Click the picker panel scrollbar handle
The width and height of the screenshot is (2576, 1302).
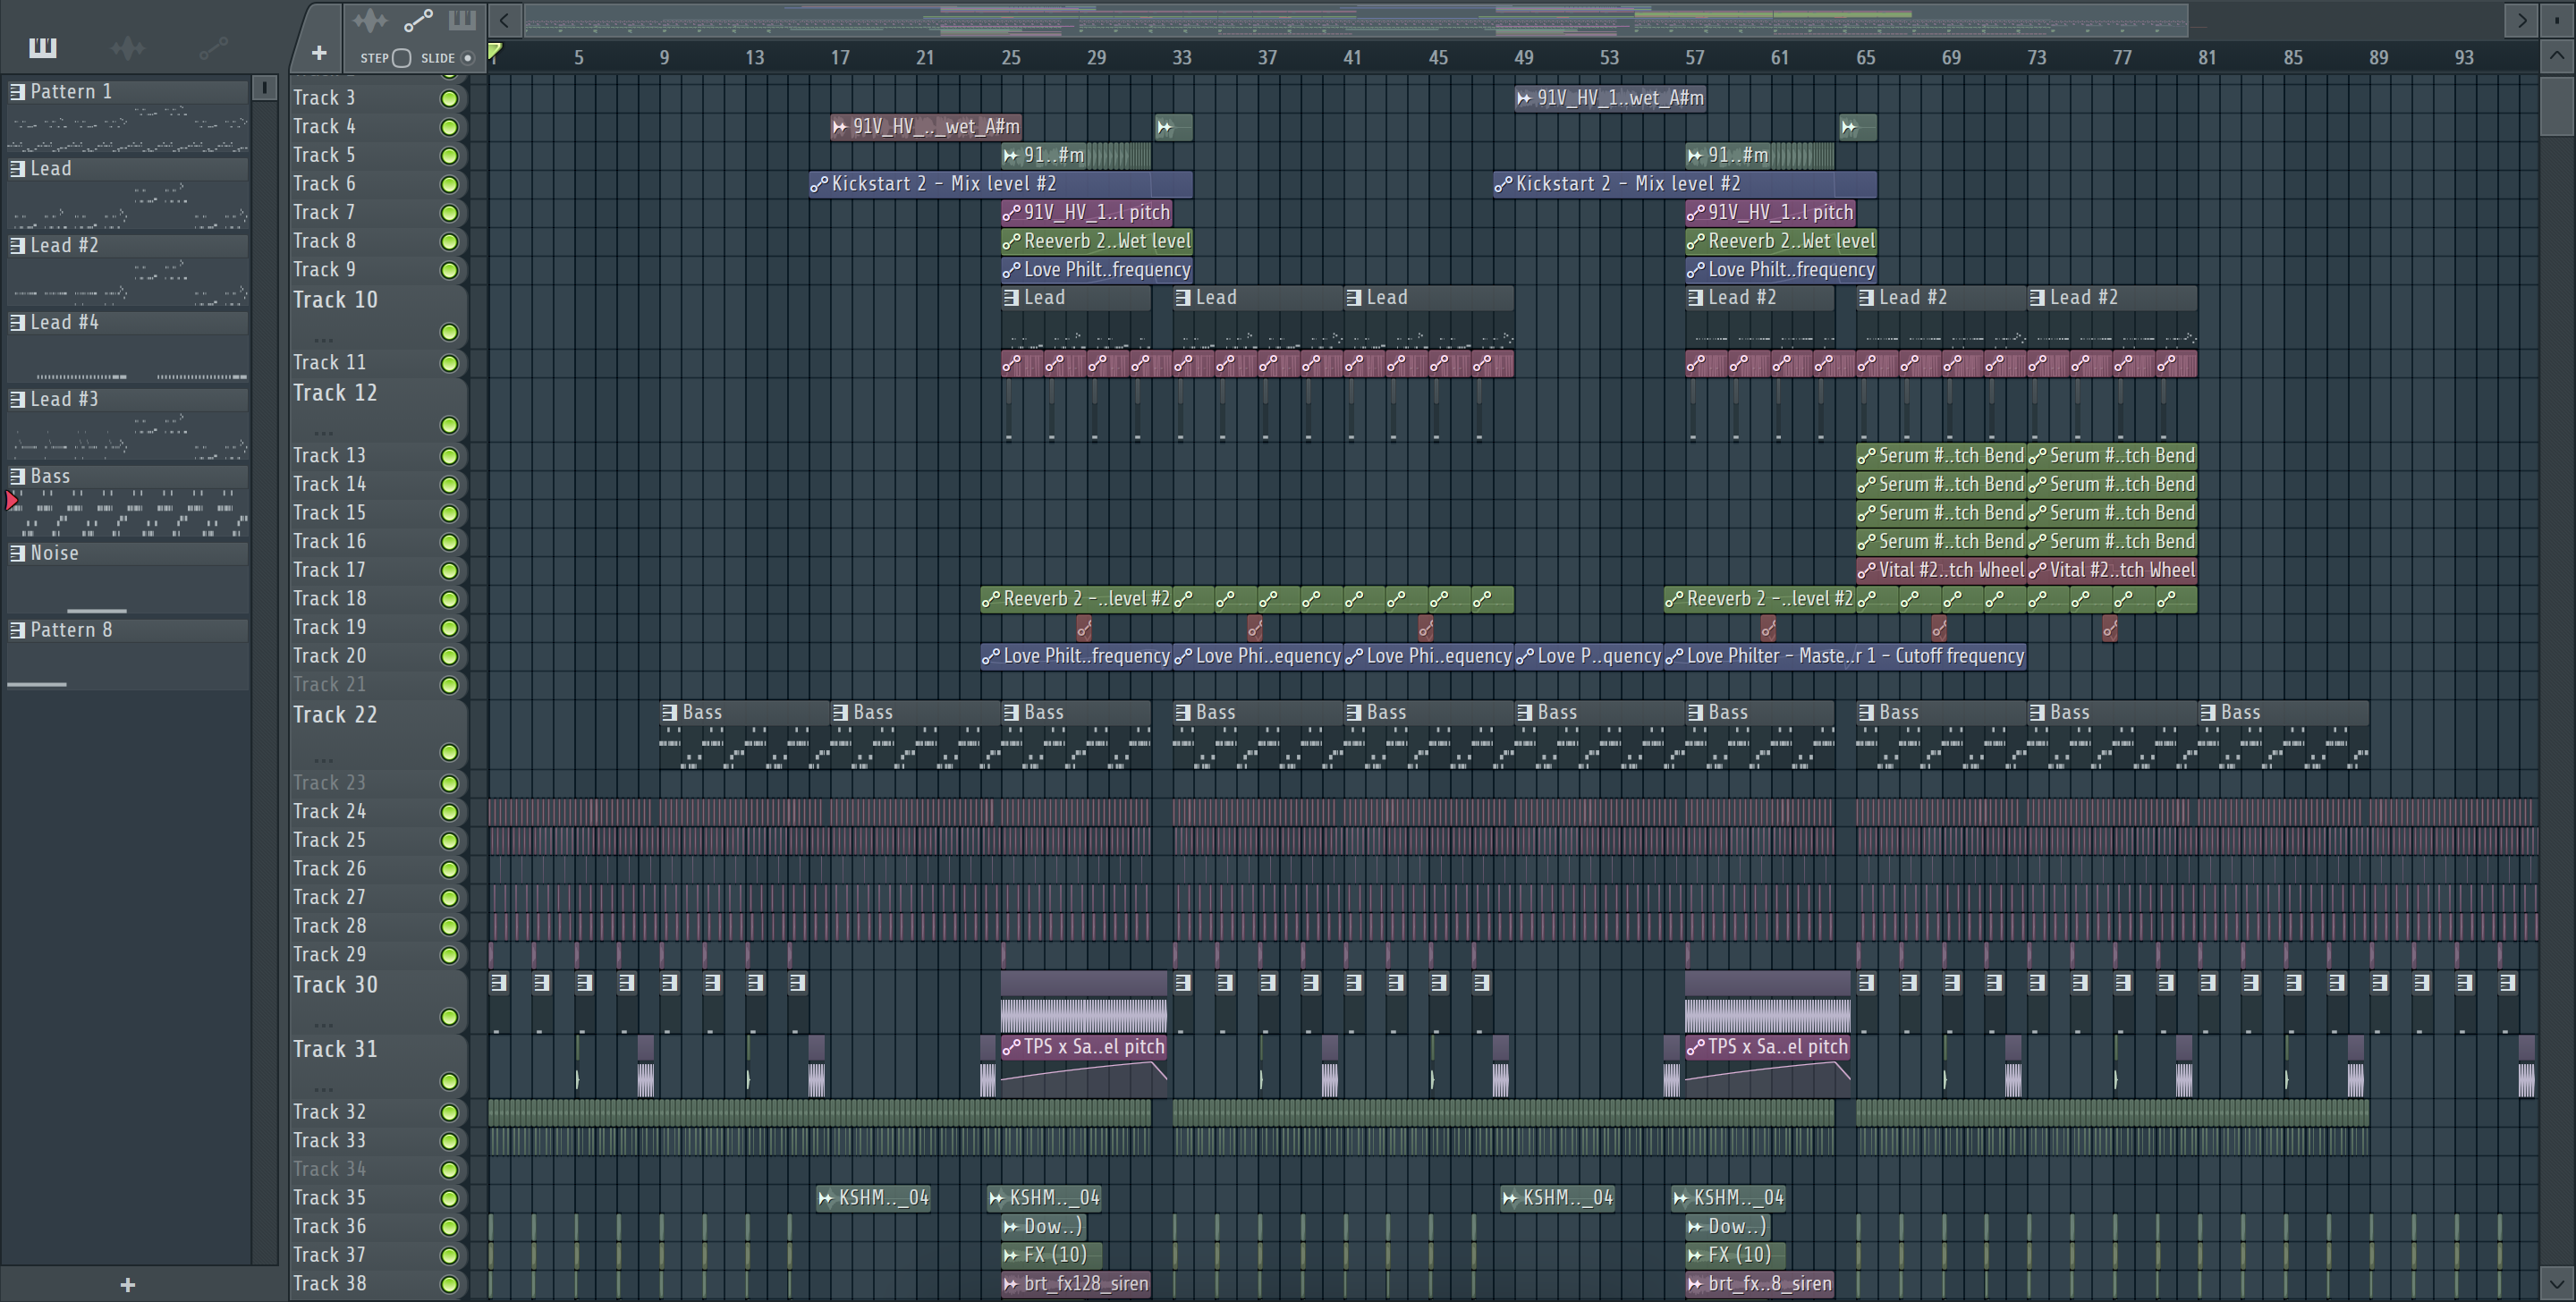point(264,88)
